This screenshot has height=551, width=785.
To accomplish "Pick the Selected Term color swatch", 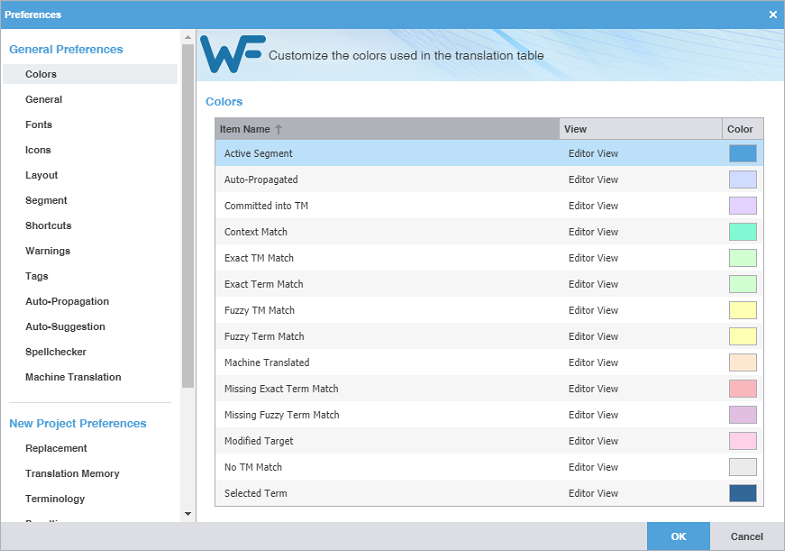I will point(742,493).
